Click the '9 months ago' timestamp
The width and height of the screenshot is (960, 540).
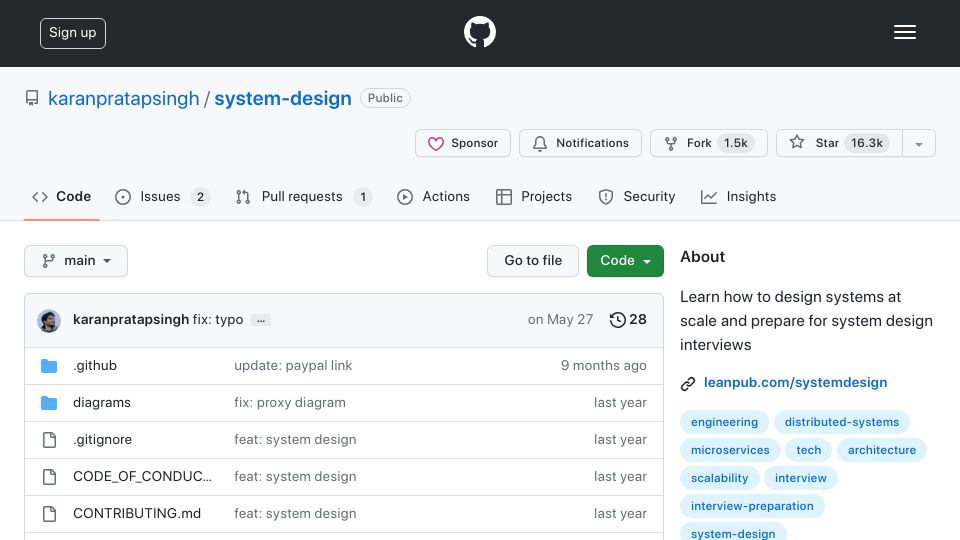pos(604,366)
